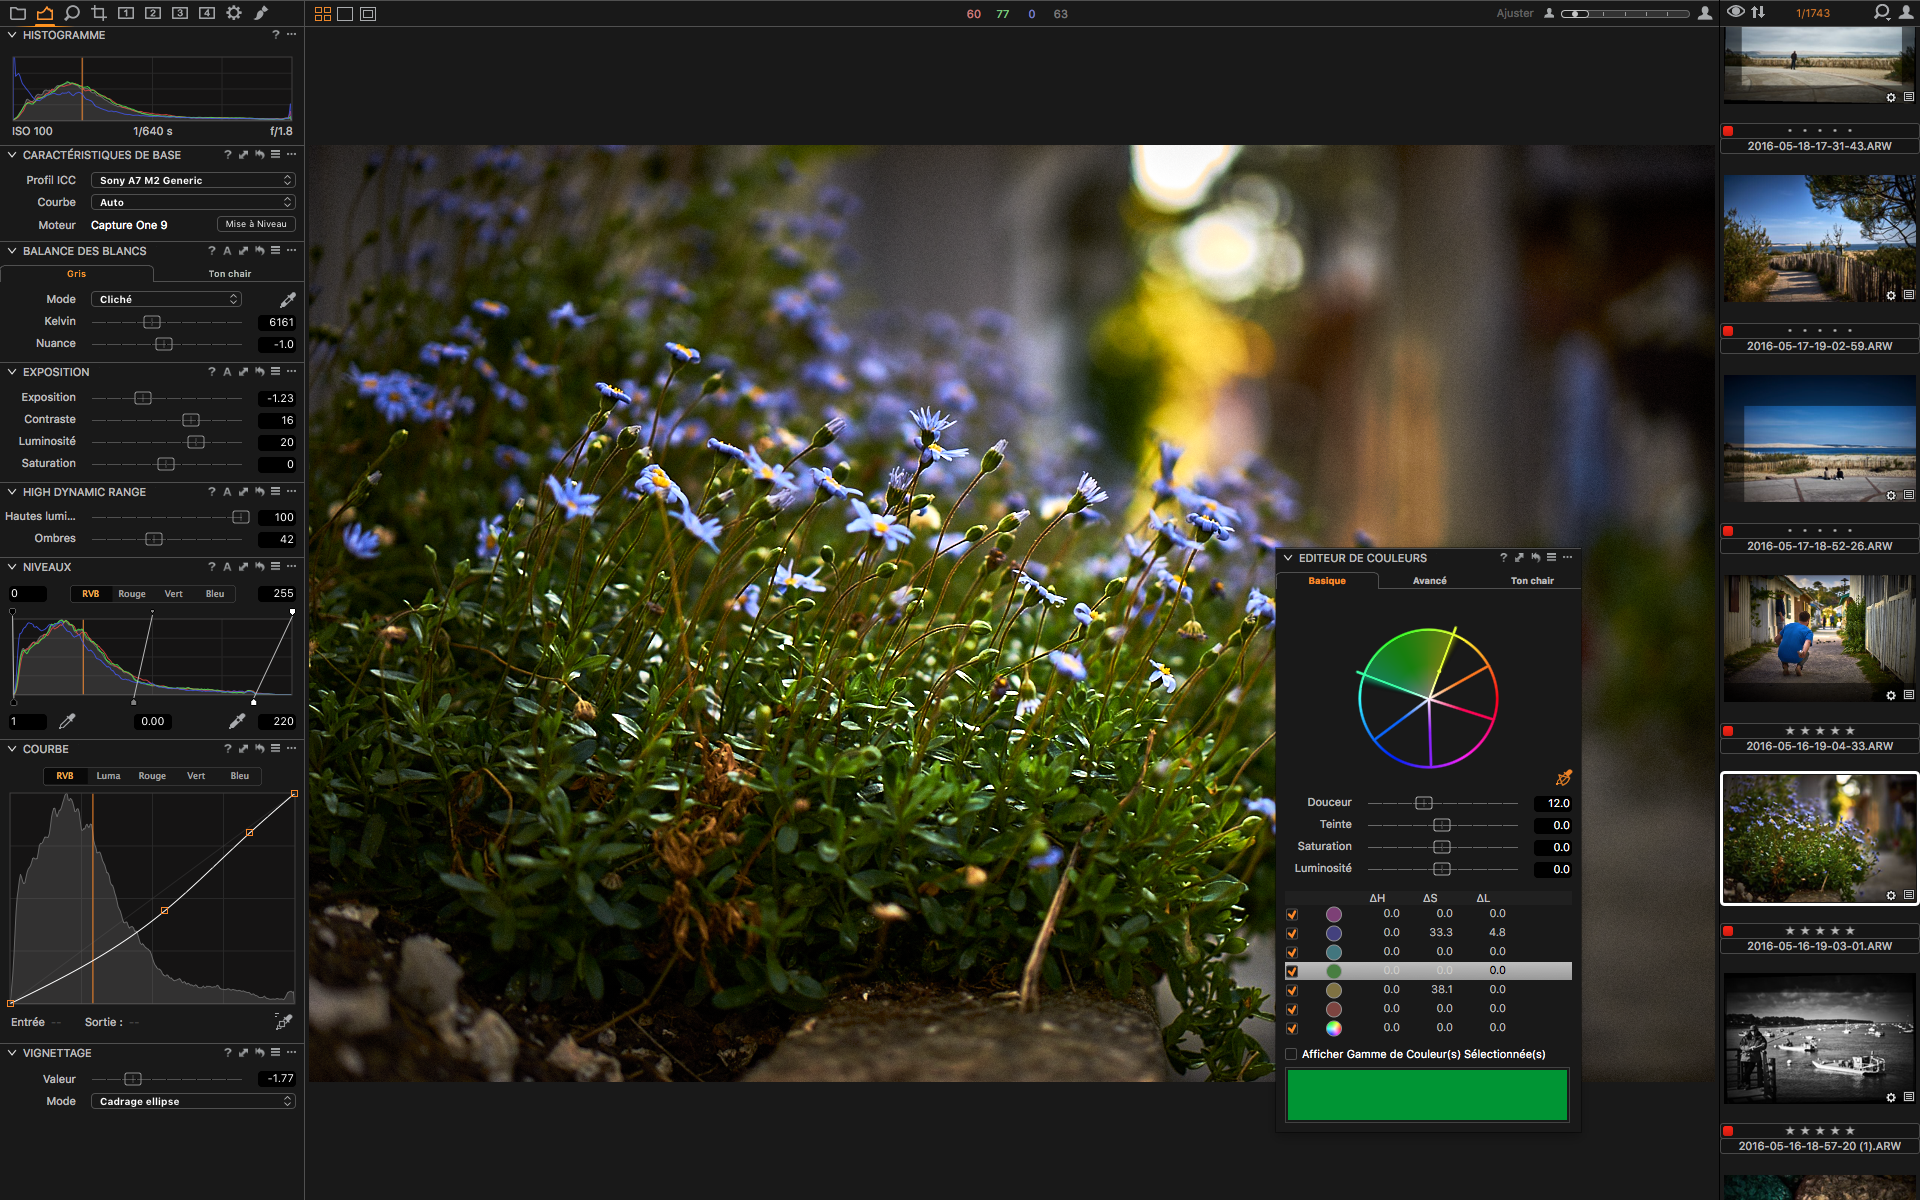Reset the Exposition tool with undo arrow
The image size is (1920, 1200).
(259, 372)
